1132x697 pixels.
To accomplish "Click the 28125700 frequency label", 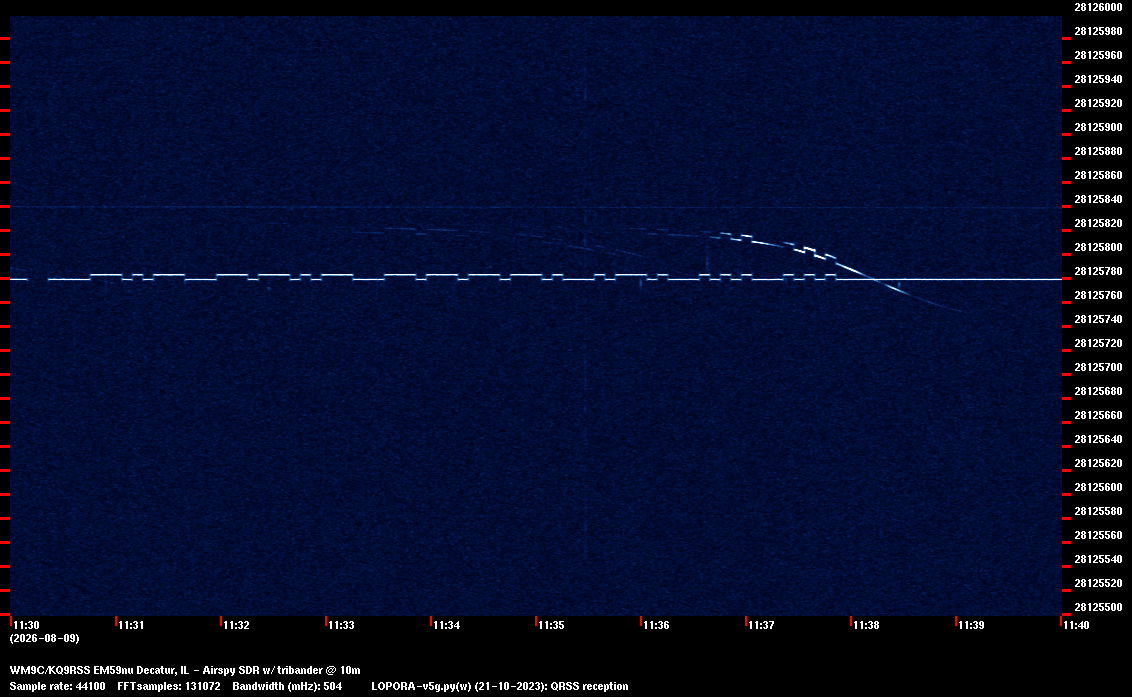I will [x=1098, y=367].
